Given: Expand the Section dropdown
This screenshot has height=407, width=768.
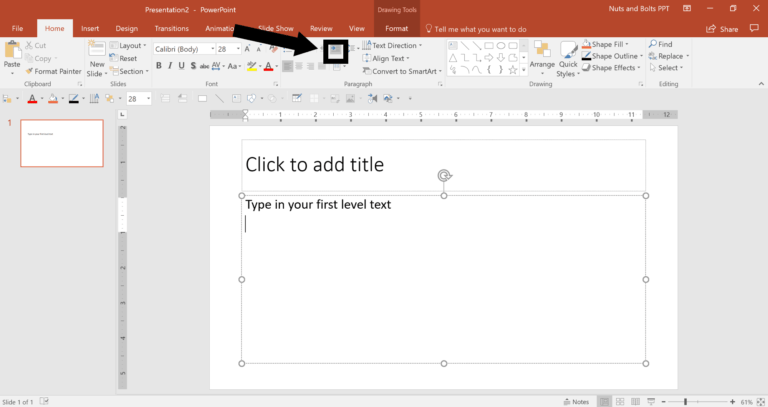Looking at the screenshot, I should point(129,72).
